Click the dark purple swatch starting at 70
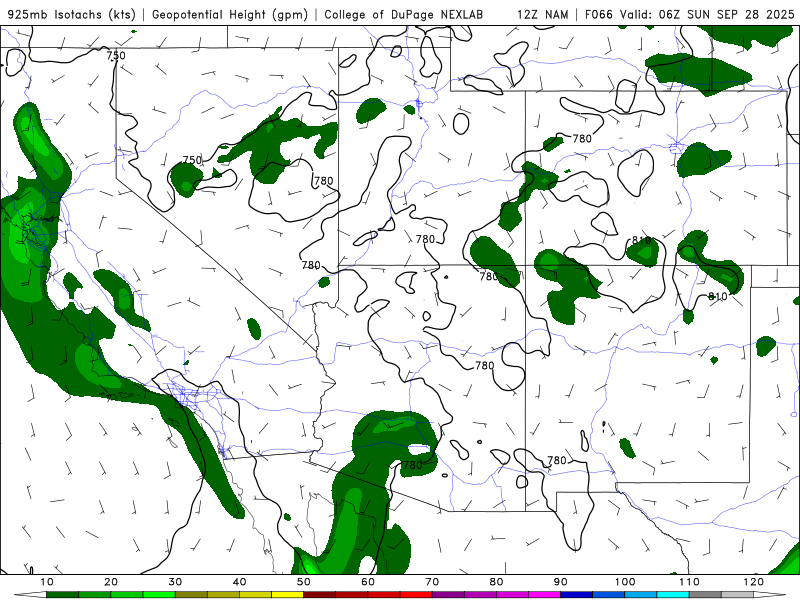Viewport: 800px width, 600px height. pyautogui.click(x=448, y=595)
